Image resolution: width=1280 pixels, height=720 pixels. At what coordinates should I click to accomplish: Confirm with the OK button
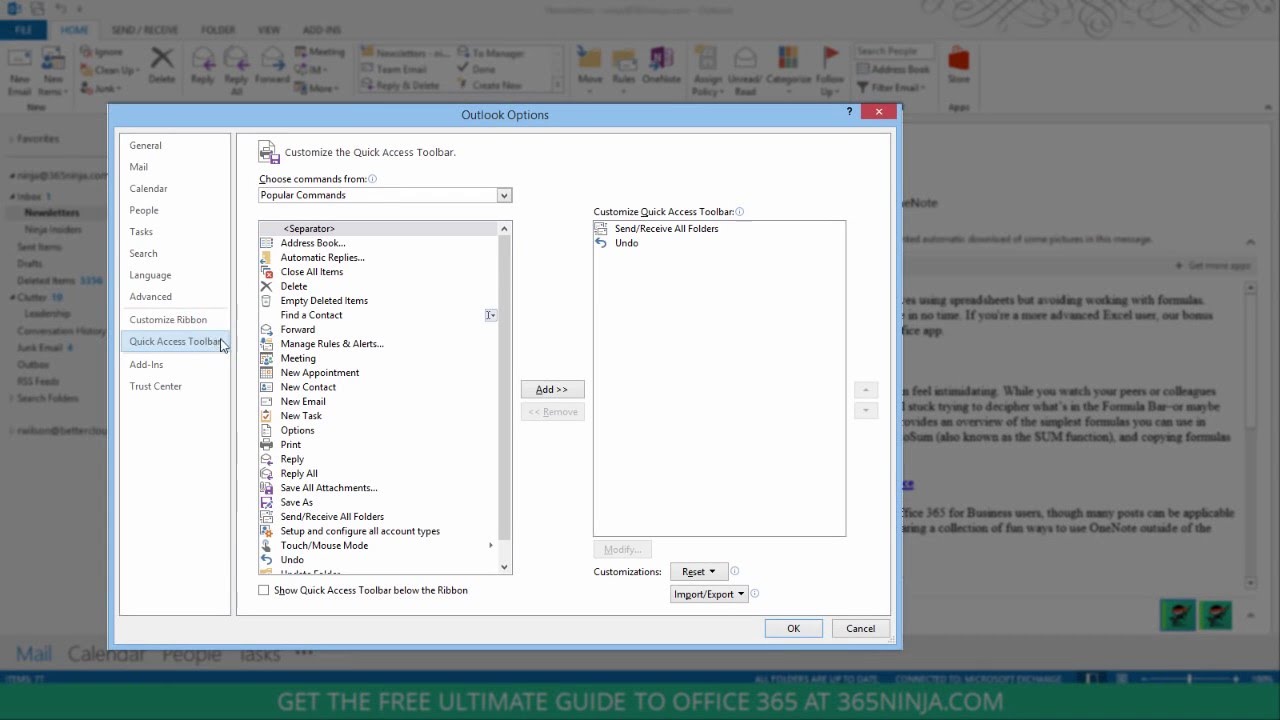[793, 628]
